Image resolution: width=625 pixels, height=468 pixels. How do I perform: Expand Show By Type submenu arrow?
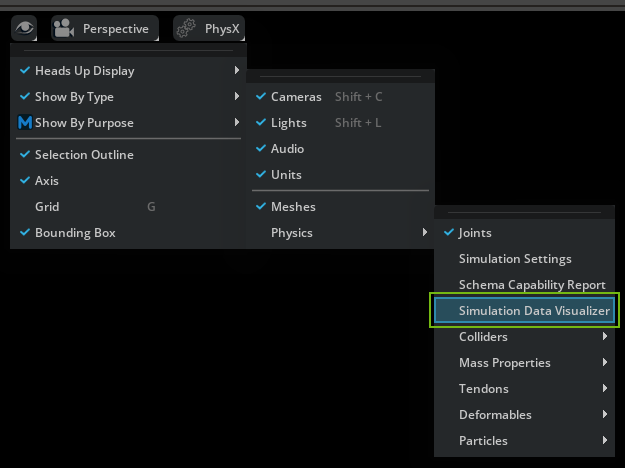(x=237, y=96)
